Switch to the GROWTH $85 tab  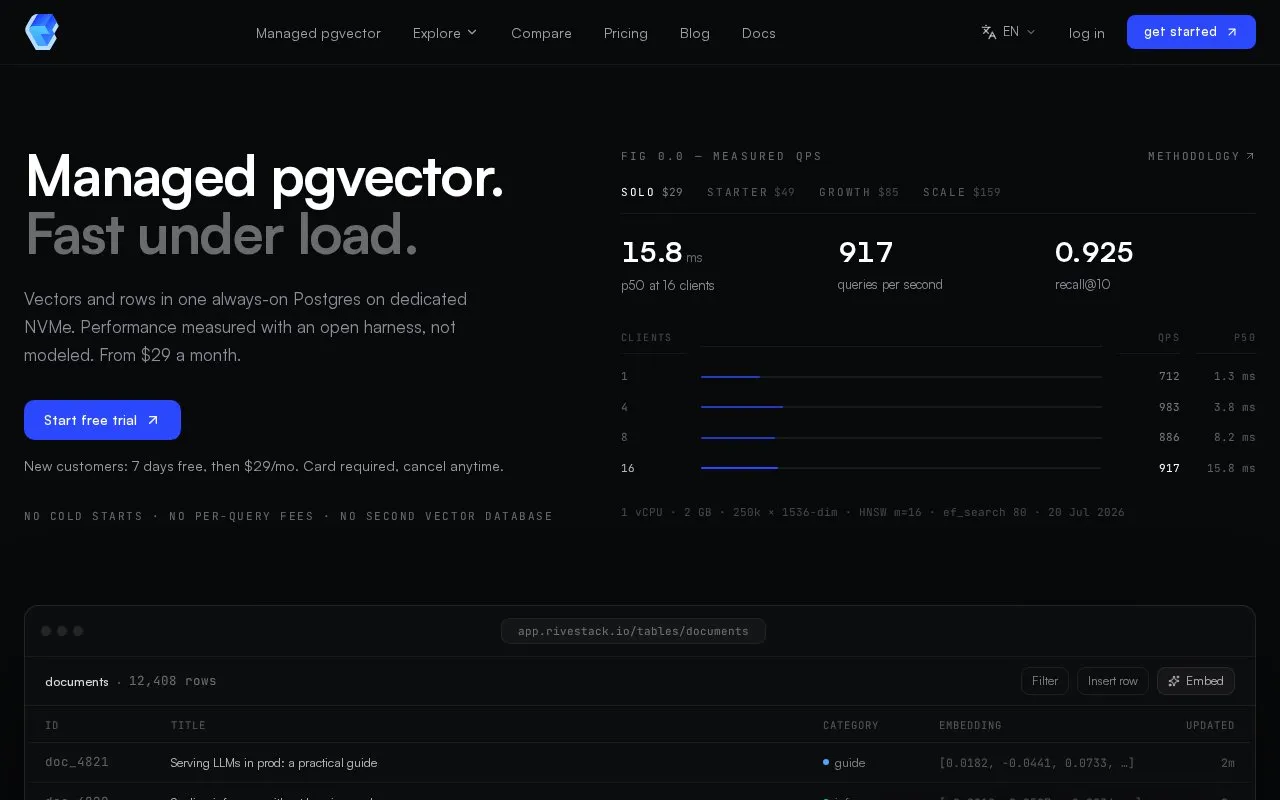[859, 192]
